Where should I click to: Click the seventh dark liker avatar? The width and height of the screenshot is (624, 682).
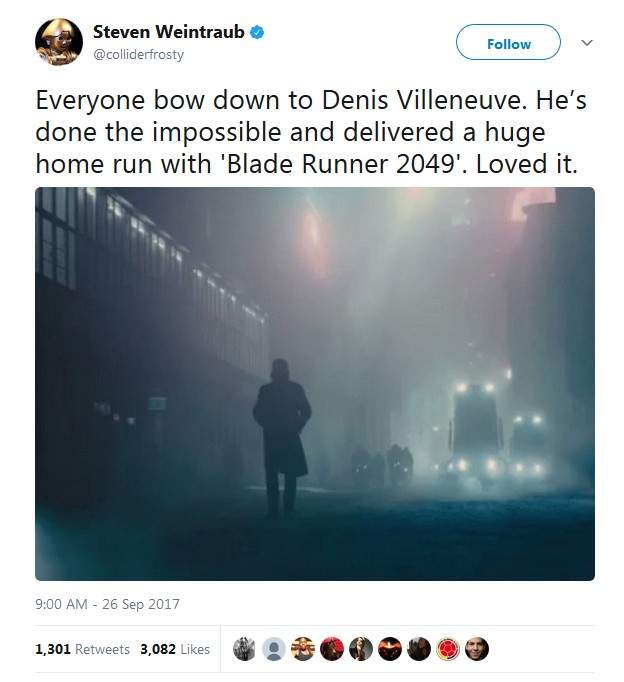pos(419,649)
